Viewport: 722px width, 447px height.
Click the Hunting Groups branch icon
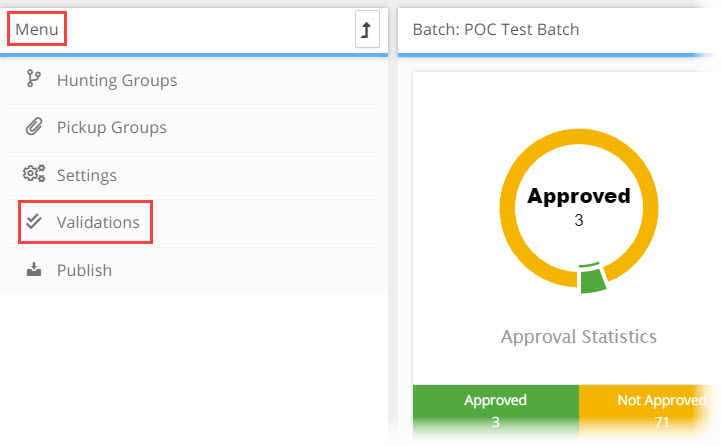[x=34, y=79]
